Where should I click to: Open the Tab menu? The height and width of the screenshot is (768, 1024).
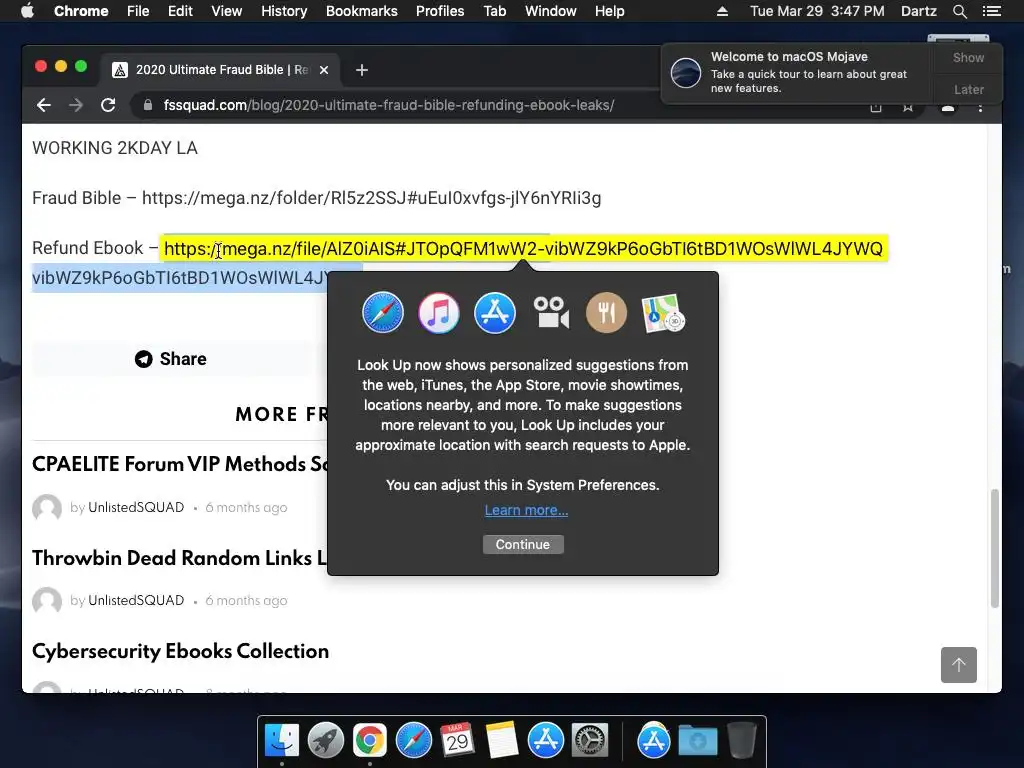(495, 11)
